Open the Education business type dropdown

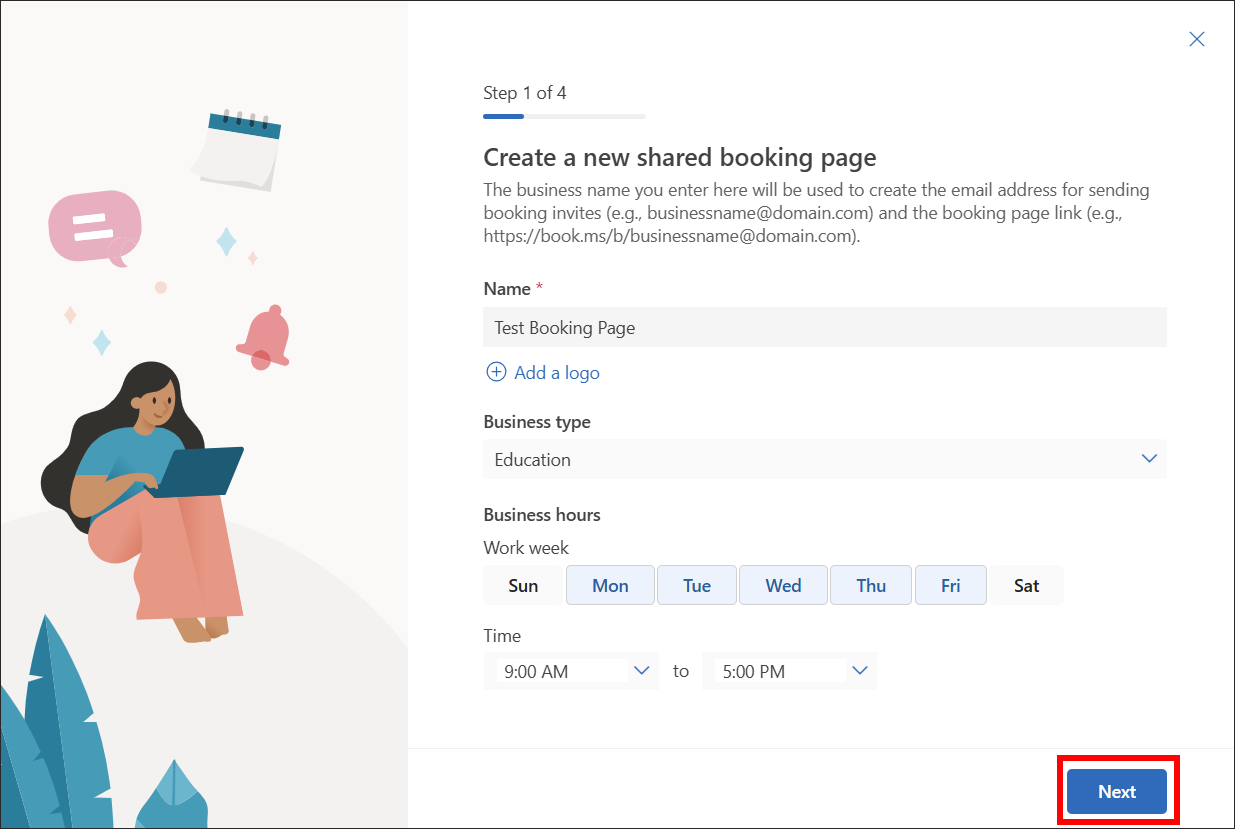click(825, 459)
